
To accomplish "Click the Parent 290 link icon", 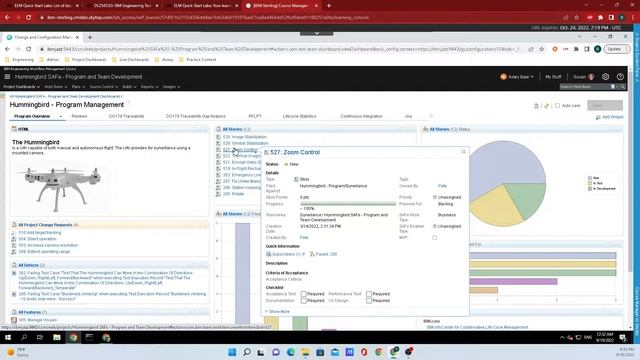I will tap(312, 254).
